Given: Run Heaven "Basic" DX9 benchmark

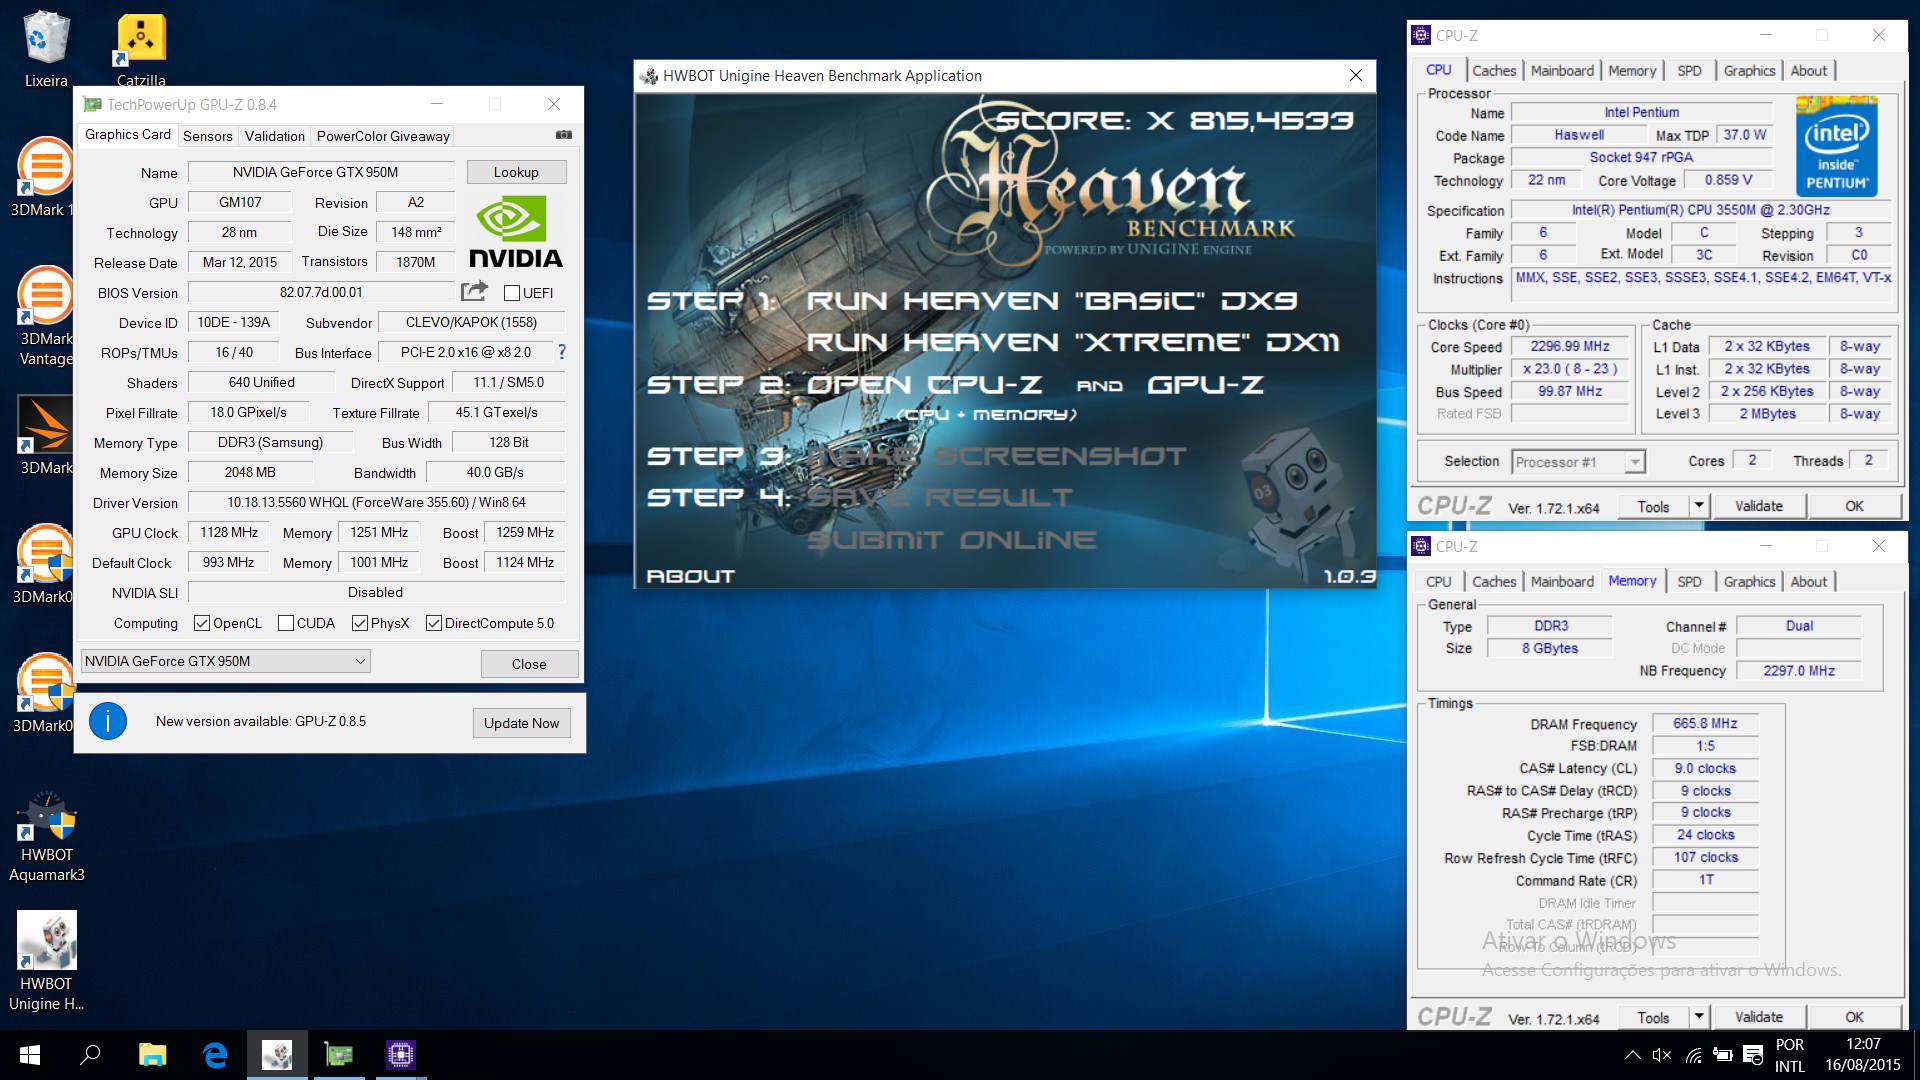Looking at the screenshot, I should pos(1051,300).
